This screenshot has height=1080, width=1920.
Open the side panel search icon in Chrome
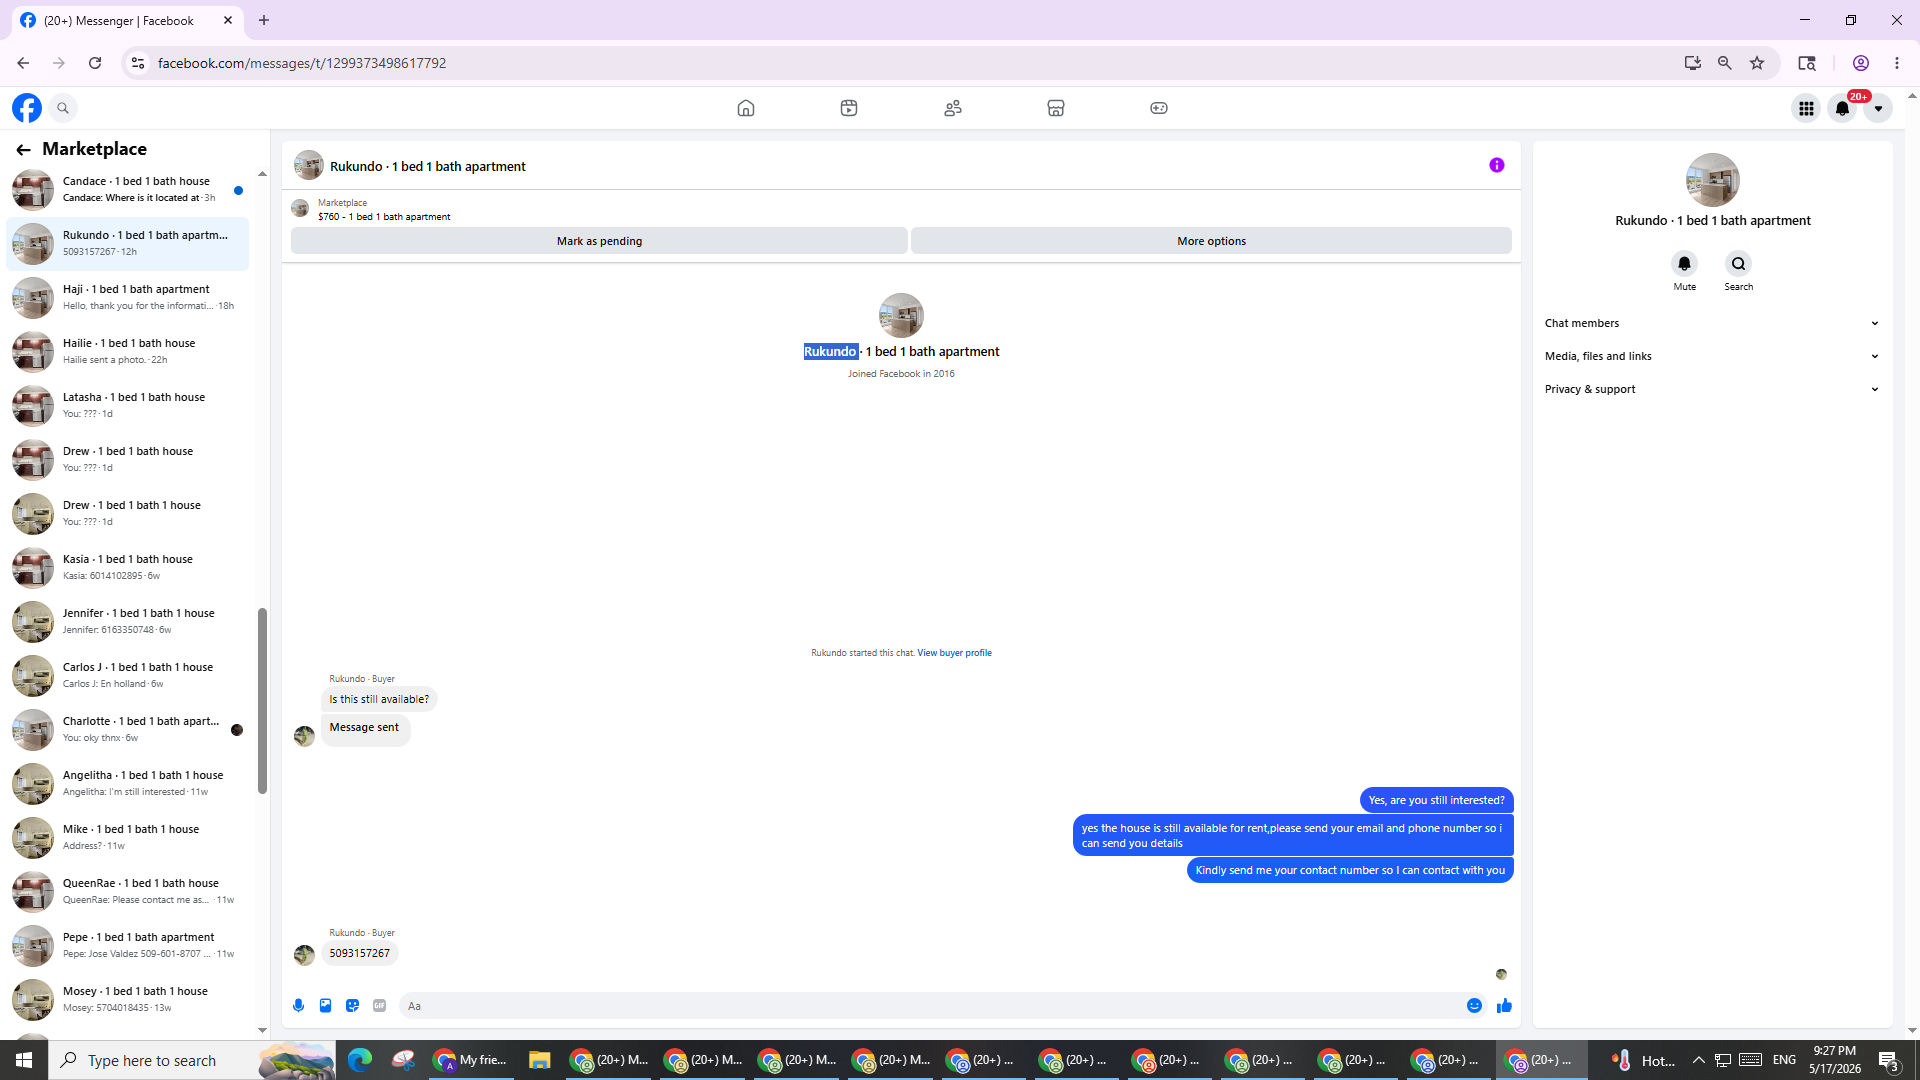pos(1807,63)
